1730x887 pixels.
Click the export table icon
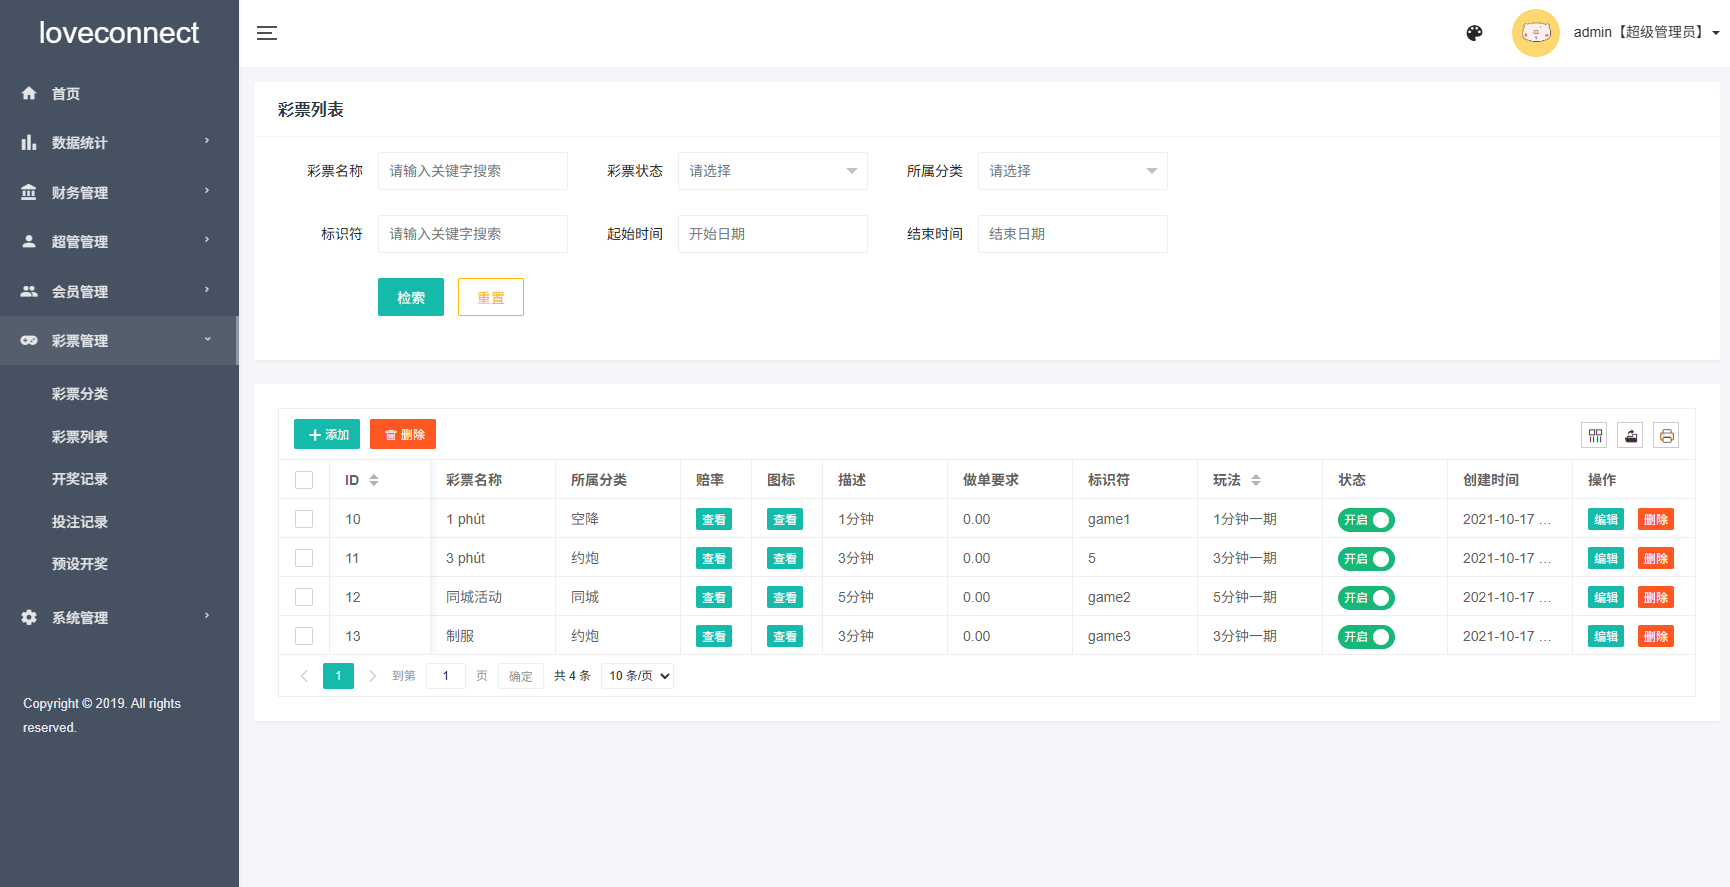(1631, 435)
